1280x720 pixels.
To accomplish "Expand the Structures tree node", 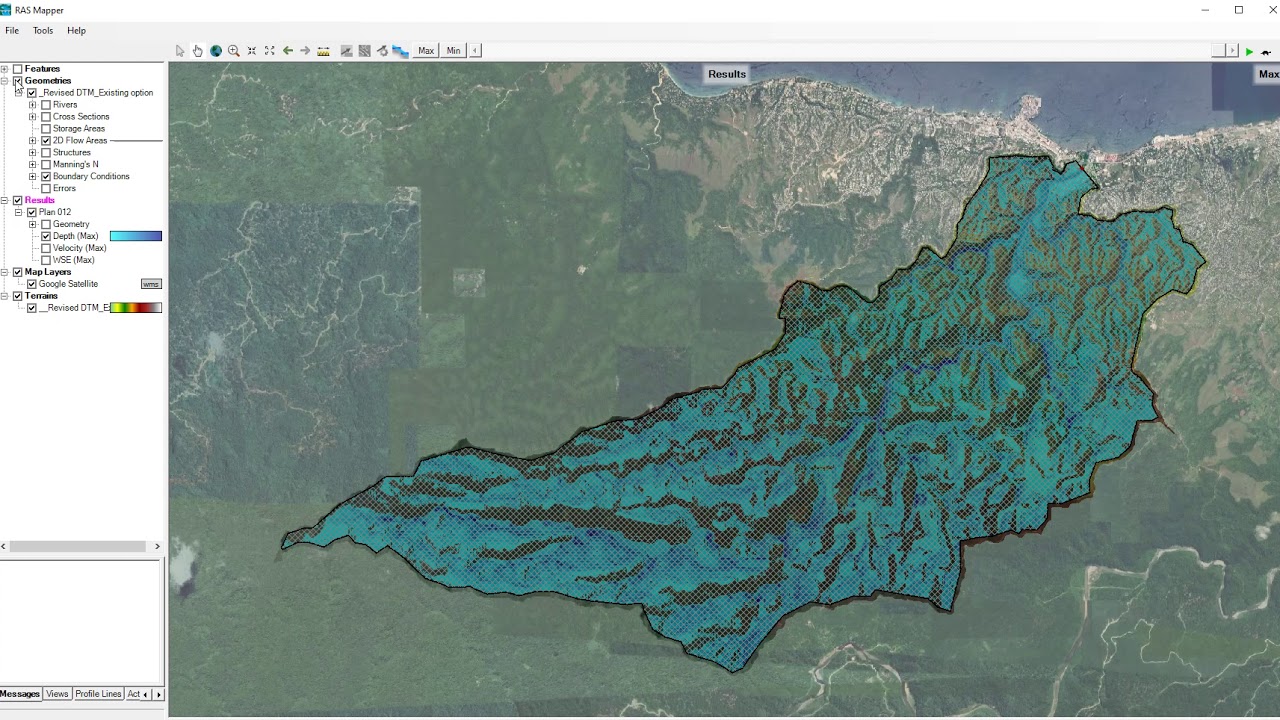I will [32, 153].
